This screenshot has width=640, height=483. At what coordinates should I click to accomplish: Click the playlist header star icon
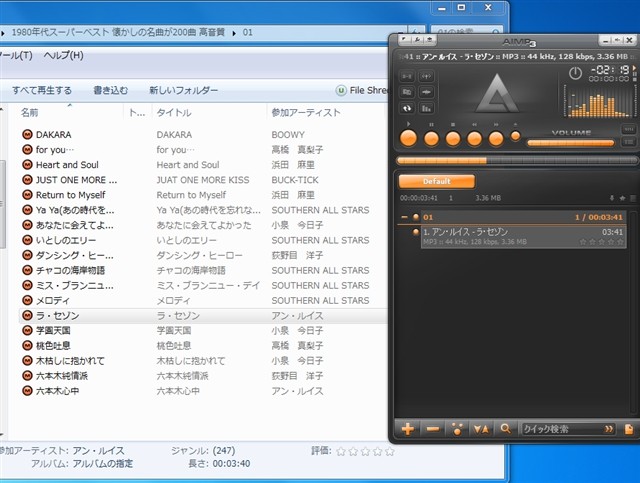click(622, 198)
